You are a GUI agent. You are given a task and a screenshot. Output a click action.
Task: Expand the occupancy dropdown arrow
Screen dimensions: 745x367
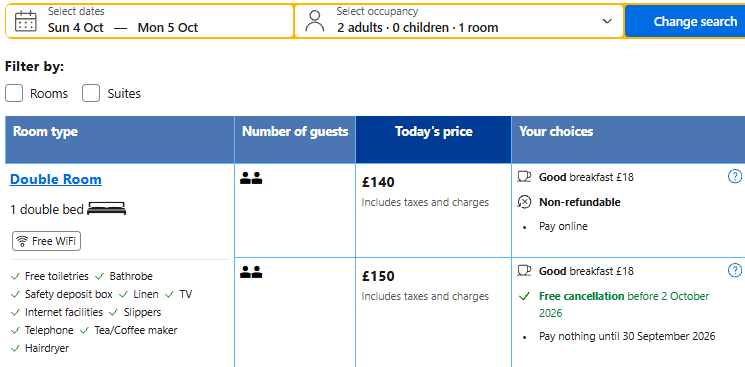(607, 21)
